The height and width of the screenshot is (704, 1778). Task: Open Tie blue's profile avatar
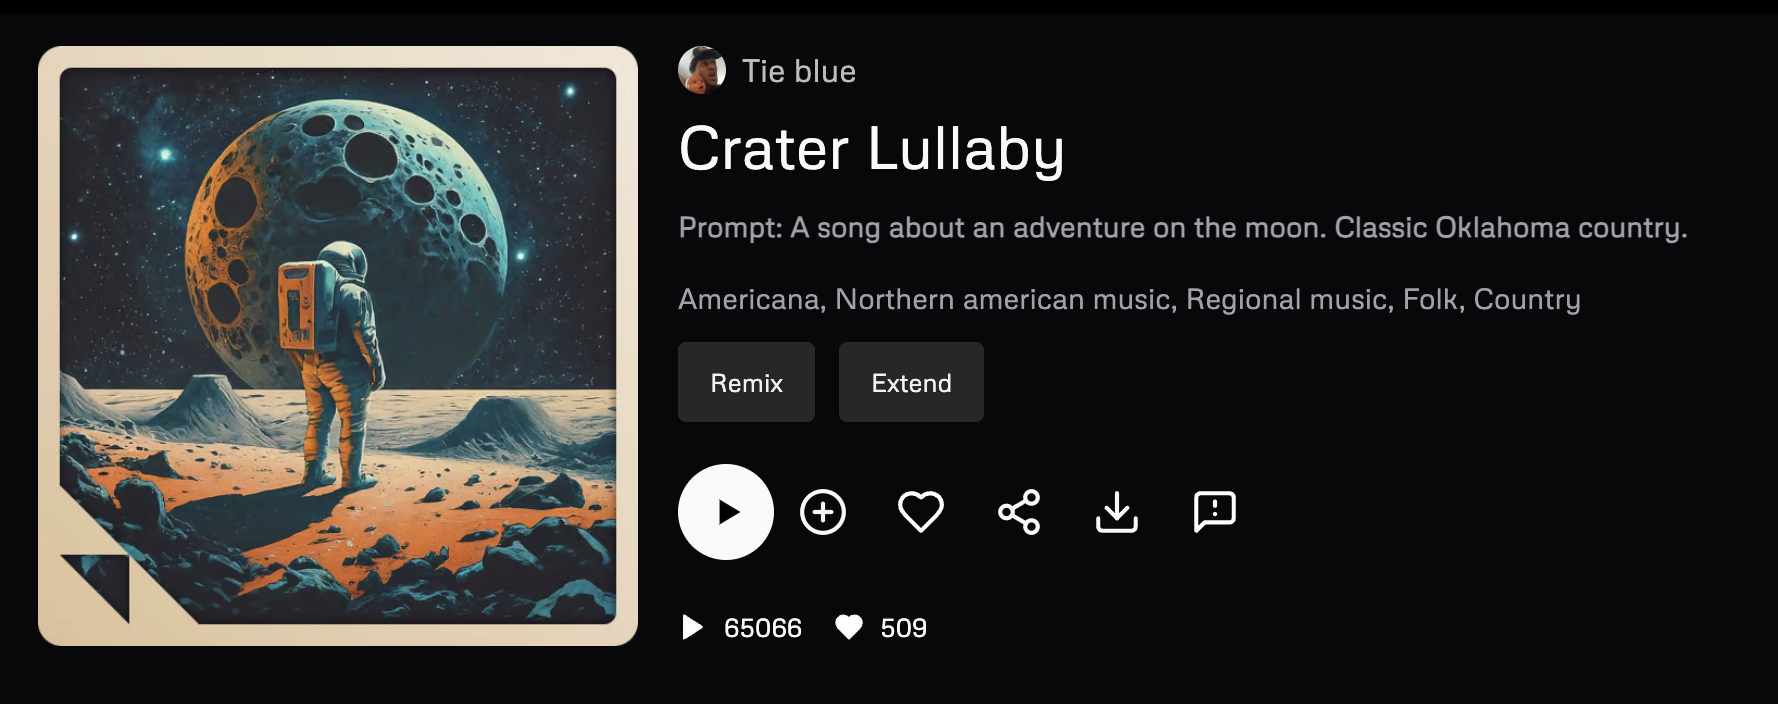702,70
